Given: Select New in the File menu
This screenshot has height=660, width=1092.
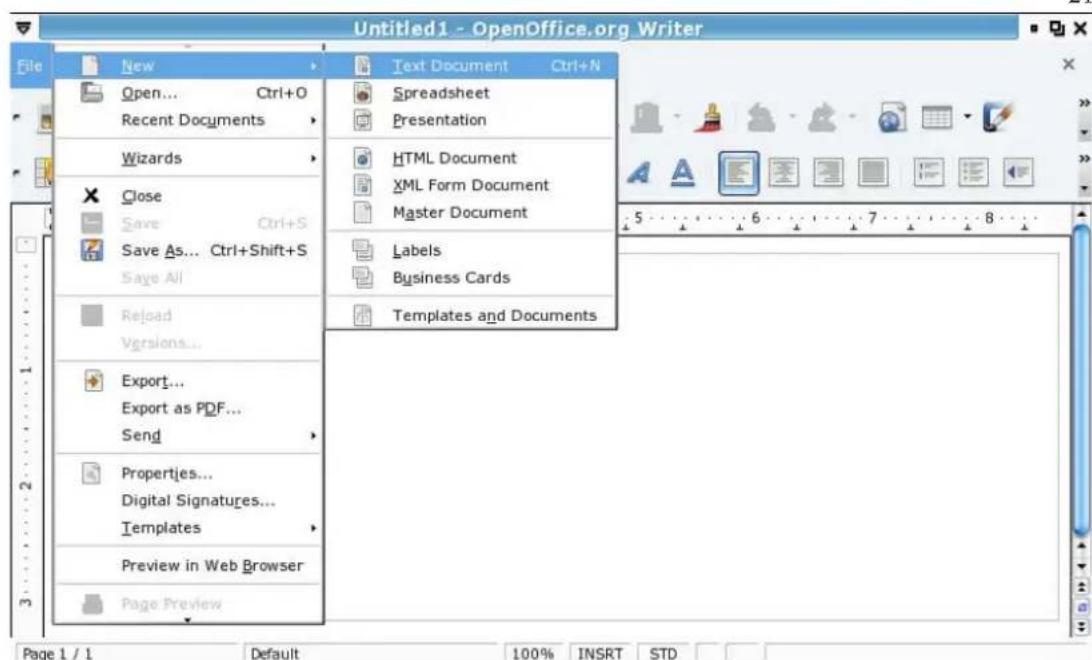Looking at the screenshot, I should pyautogui.click(x=189, y=66).
